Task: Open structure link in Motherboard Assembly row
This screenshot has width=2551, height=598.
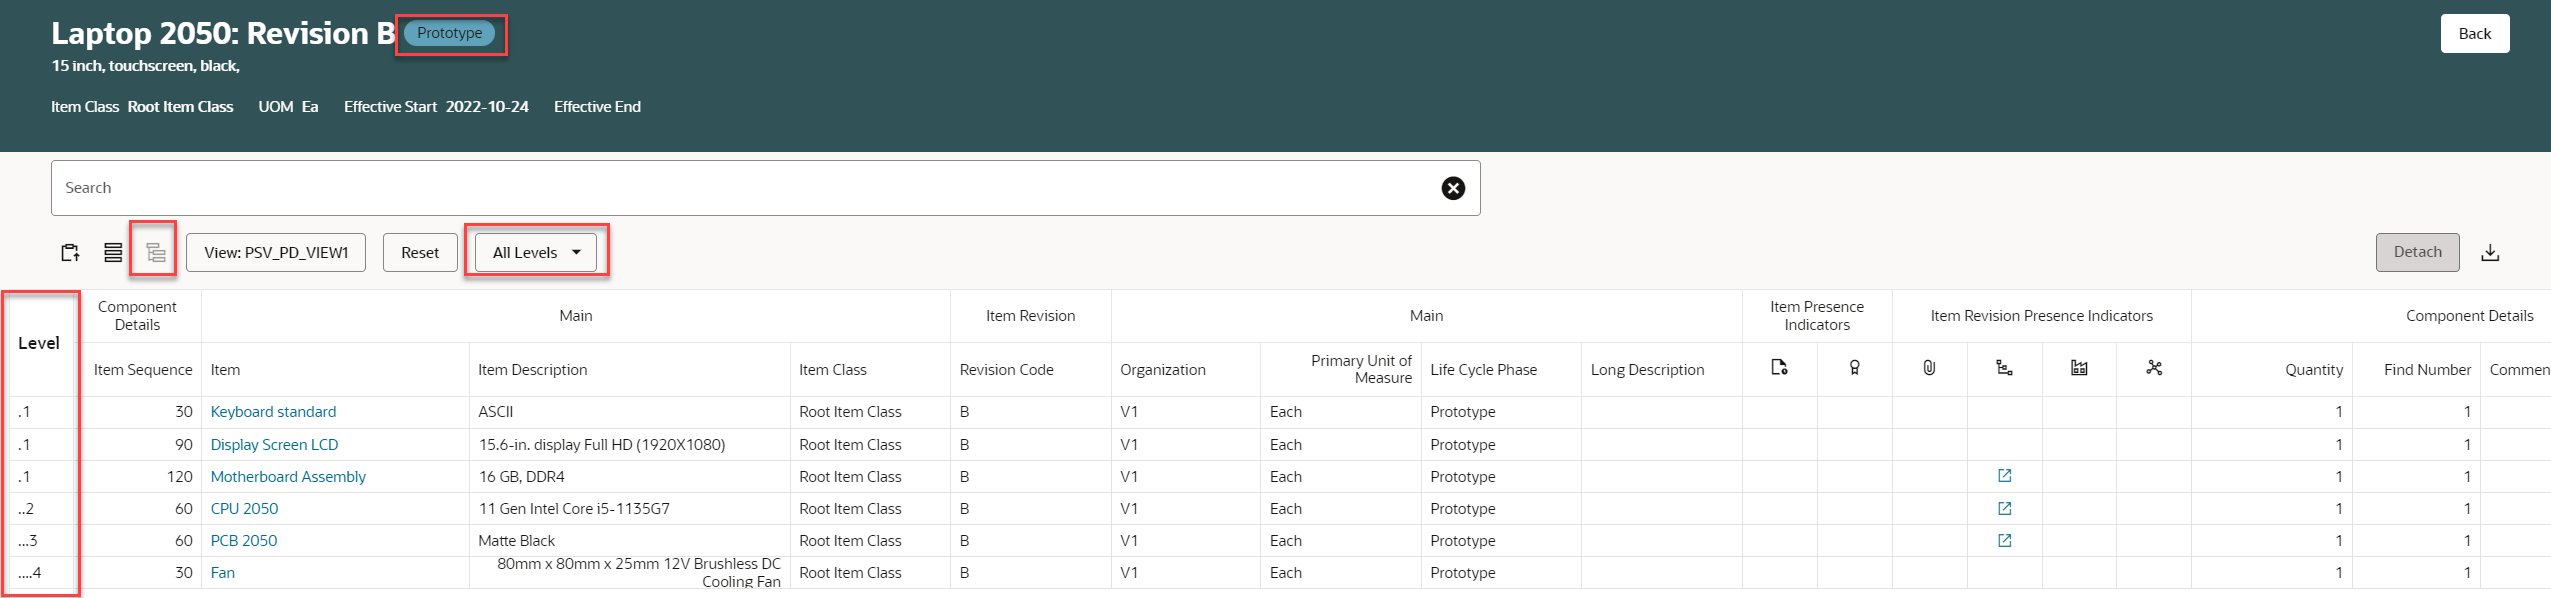Action: click(x=2004, y=476)
